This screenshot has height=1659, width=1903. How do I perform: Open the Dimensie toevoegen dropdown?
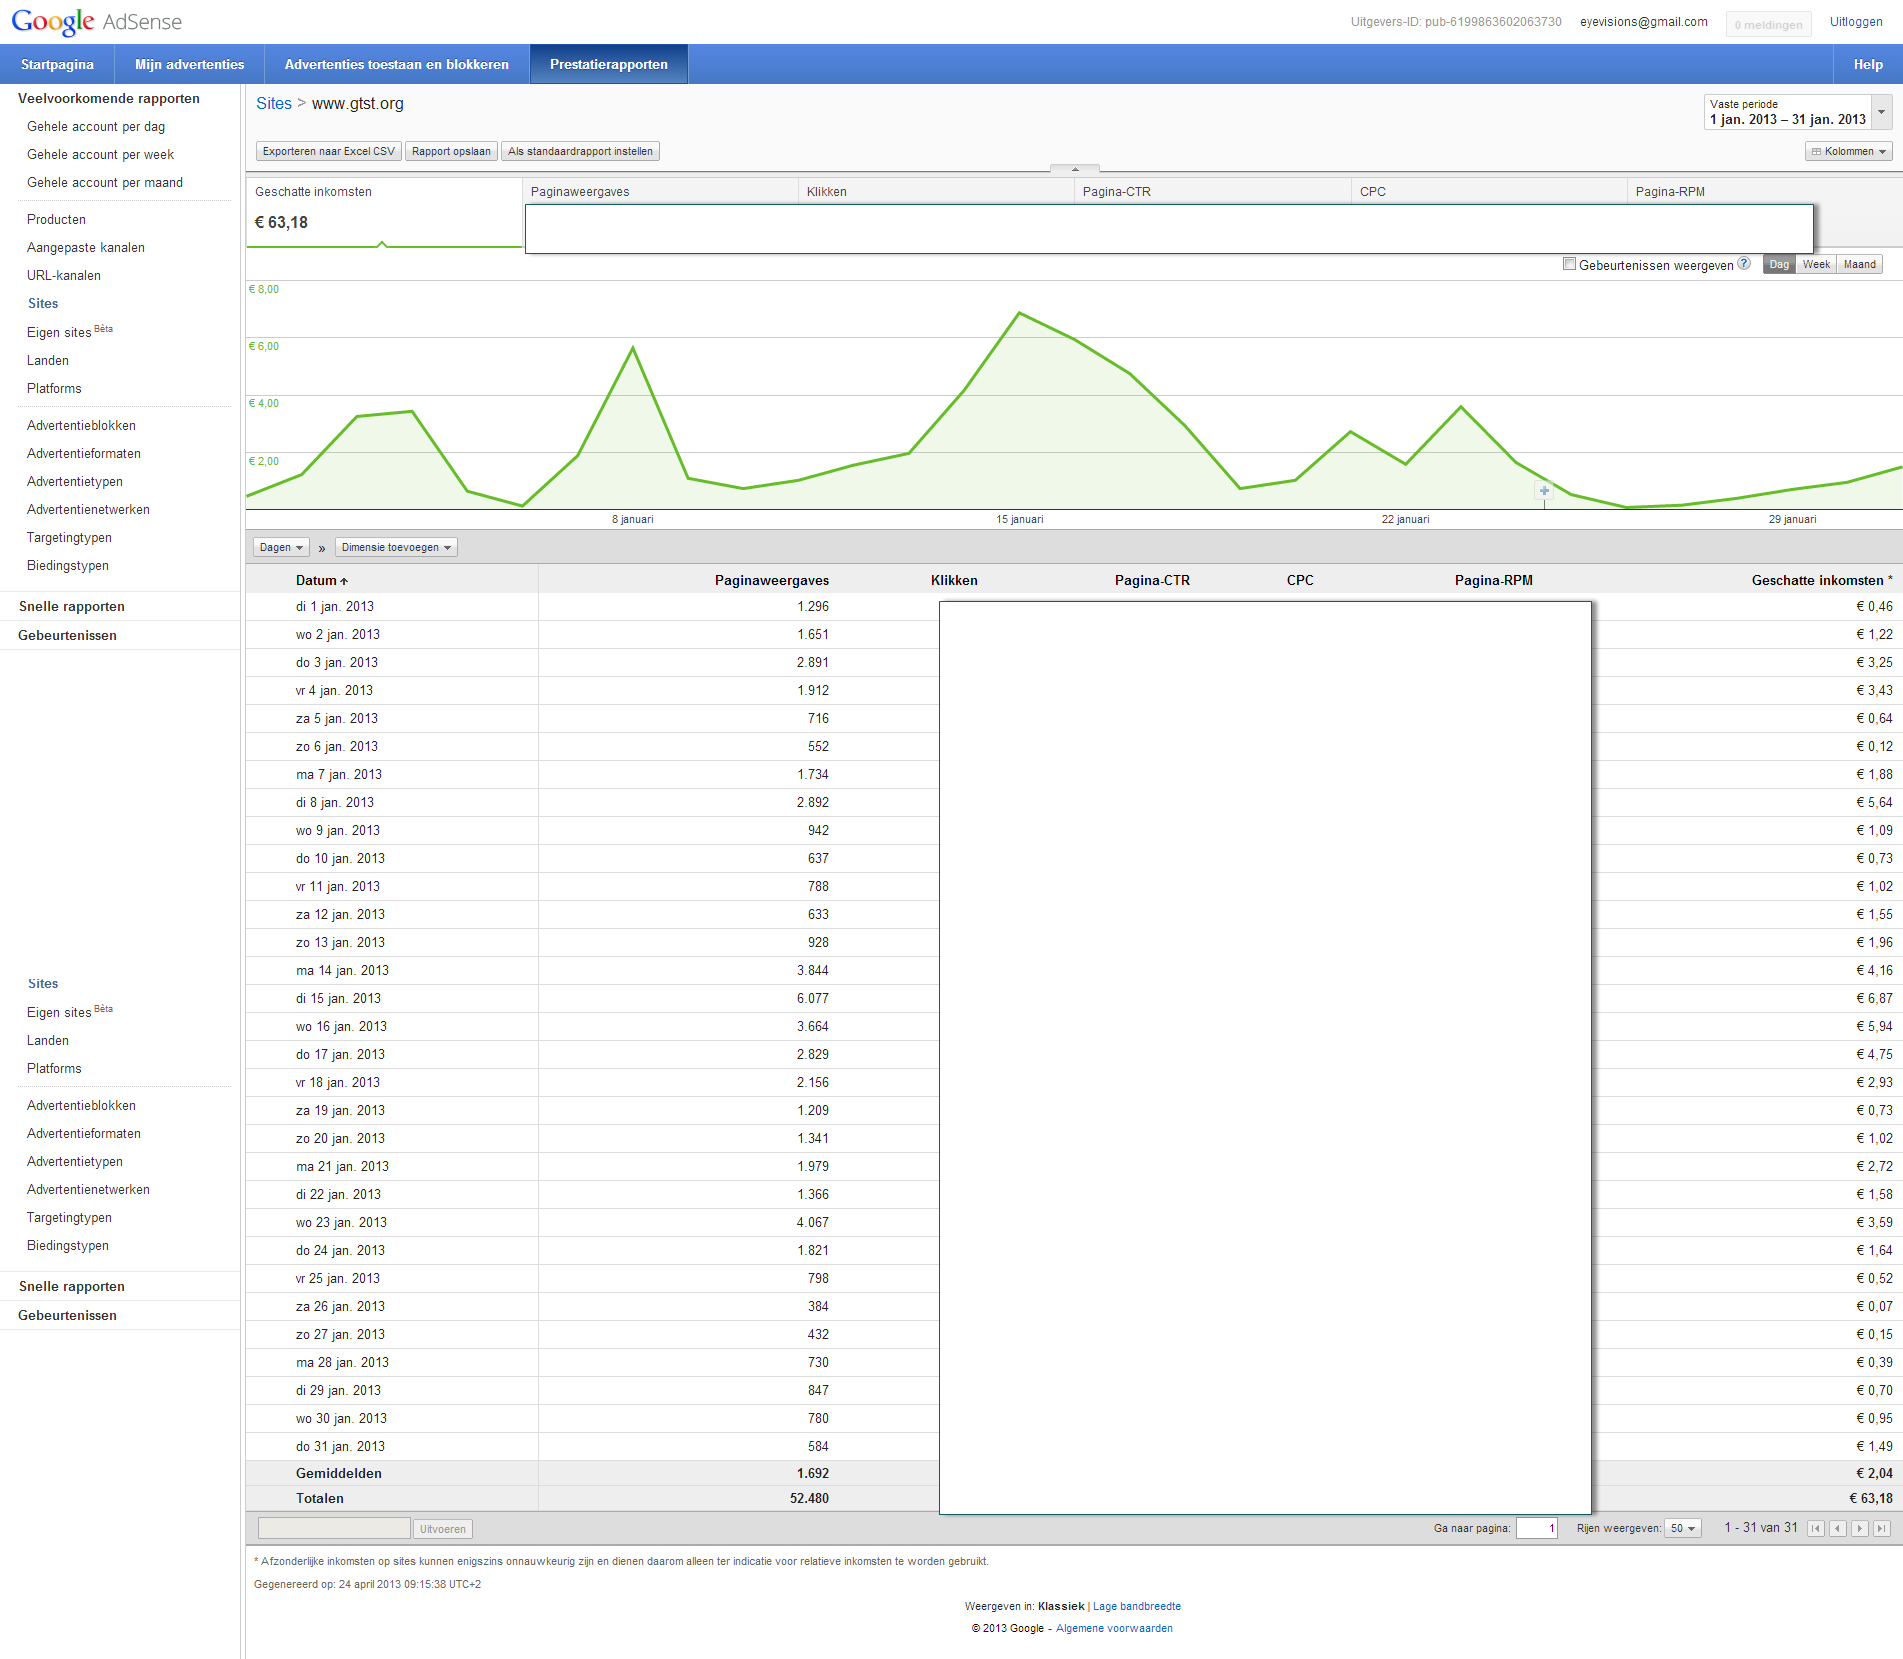pos(396,547)
